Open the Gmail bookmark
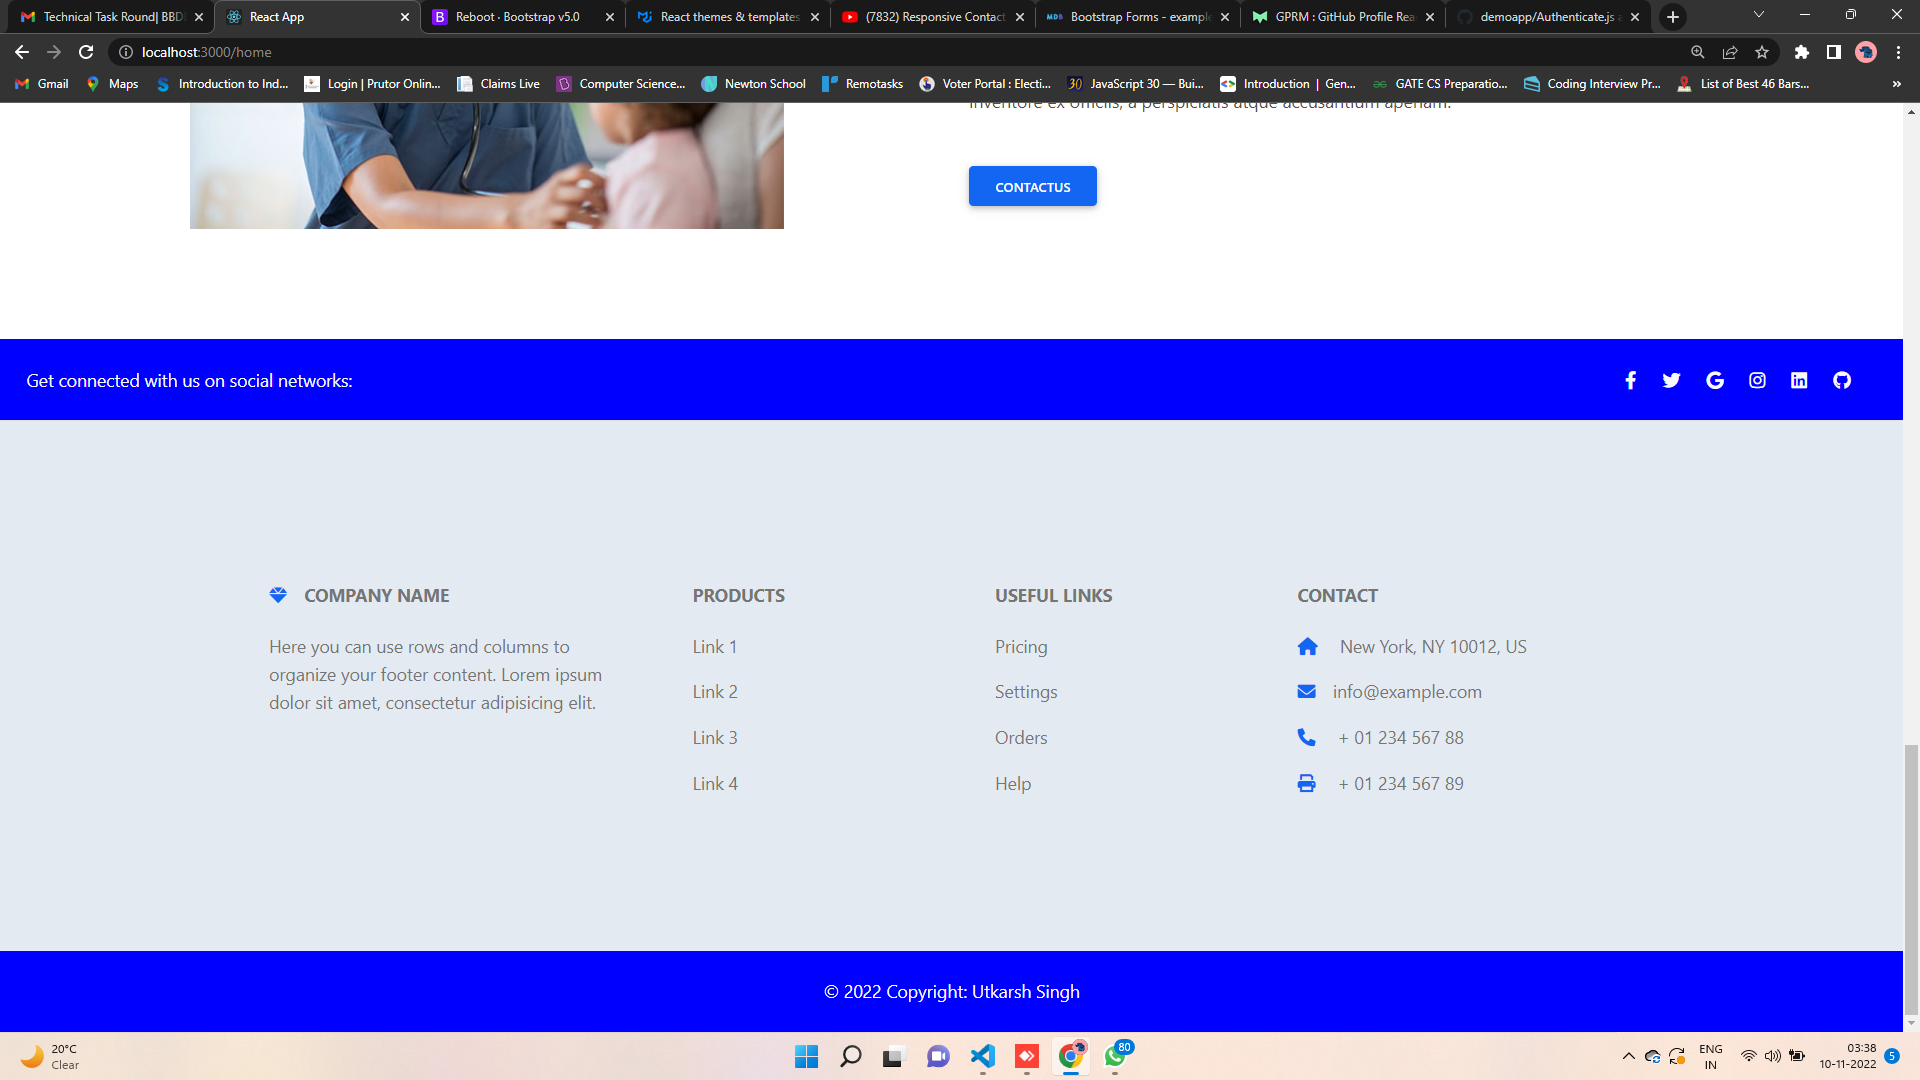Image resolution: width=1920 pixels, height=1080 pixels. (40, 84)
